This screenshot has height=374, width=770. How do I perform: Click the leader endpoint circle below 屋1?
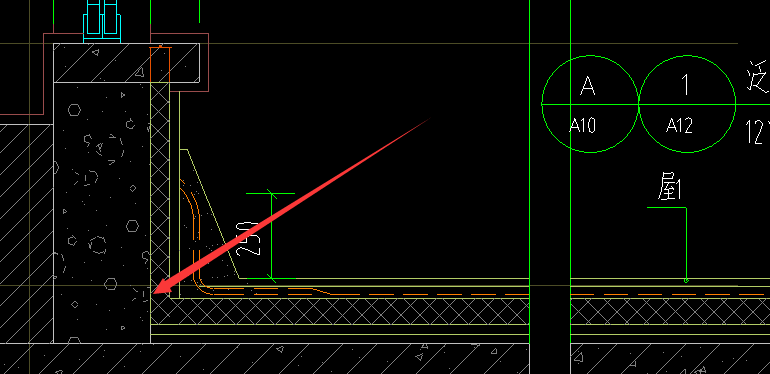pos(686,281)
